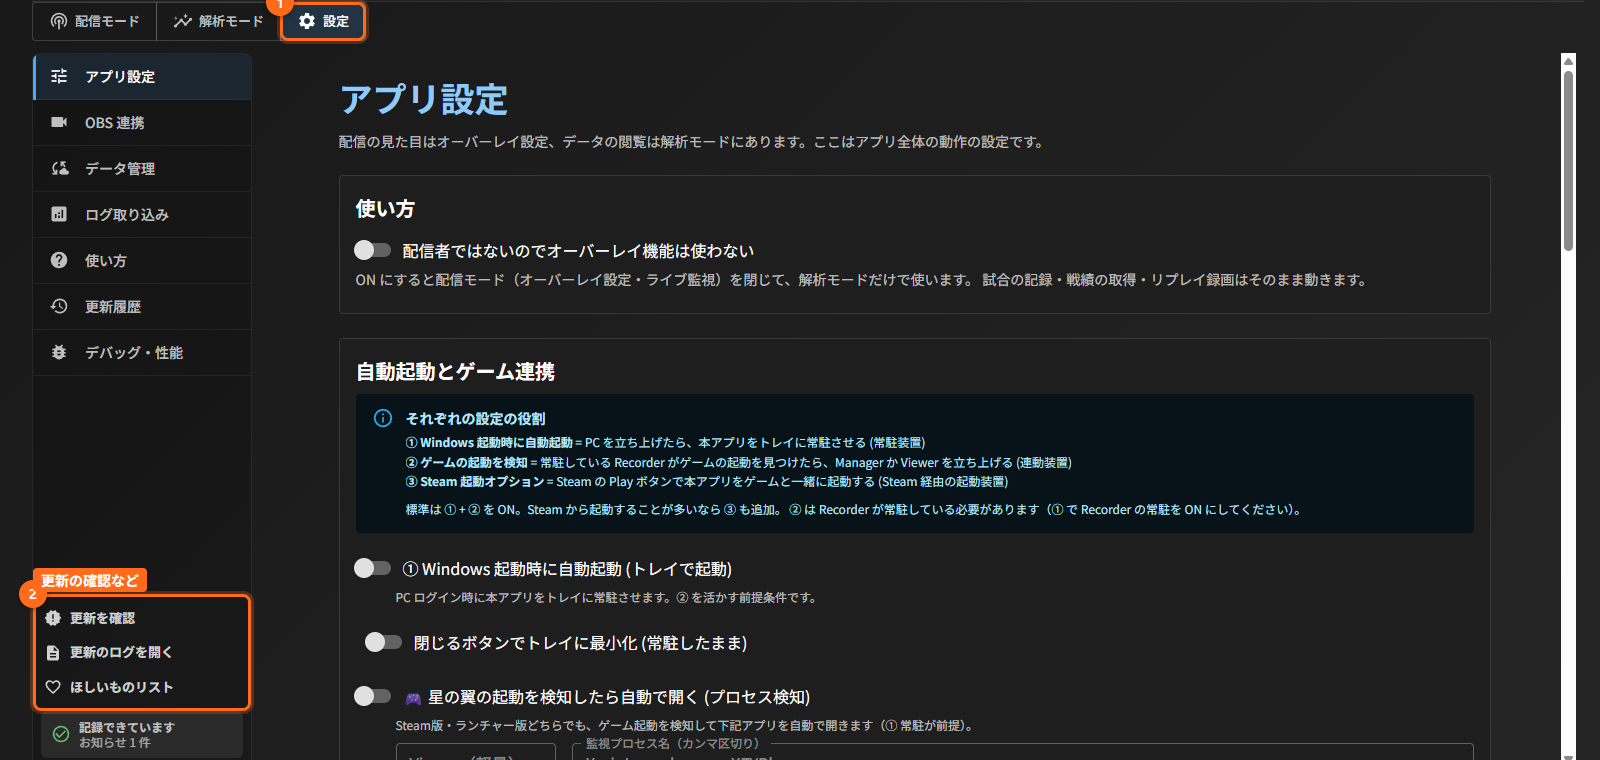The image size is (1600, 760).
Task: Click the data icon beside データ管理
Action: (59, 168)
